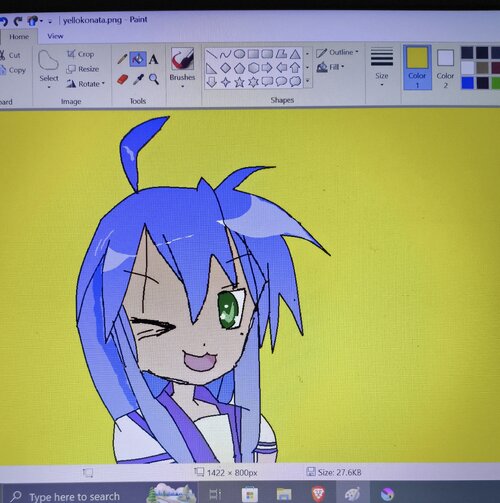
Task: Open File Explorer from the taskbar
Action: click(284, 494)
